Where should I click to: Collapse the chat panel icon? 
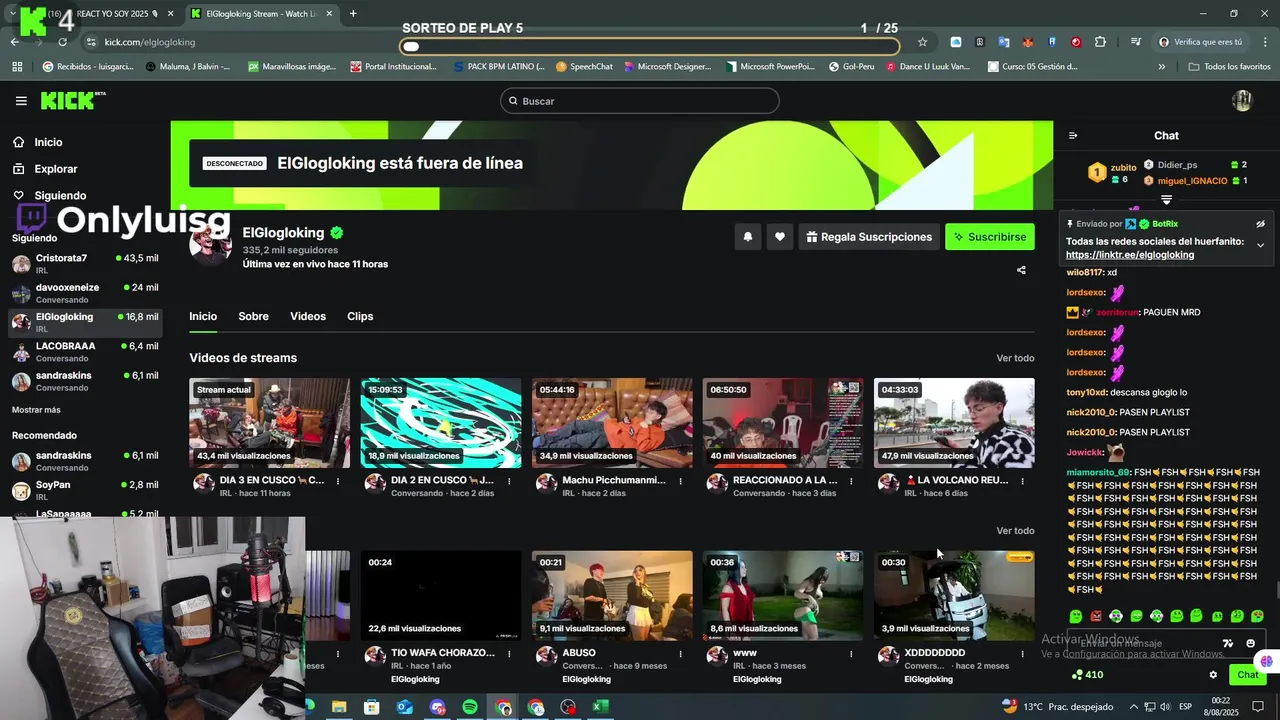pos(1073,136)
